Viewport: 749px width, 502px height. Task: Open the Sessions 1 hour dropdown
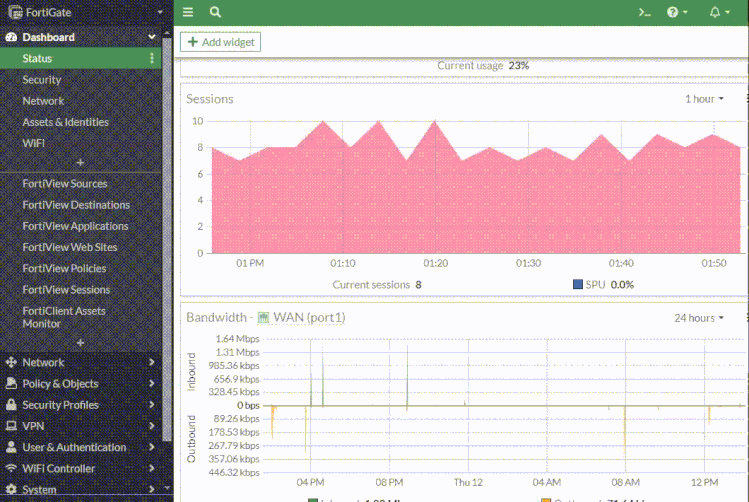[704, 99]
